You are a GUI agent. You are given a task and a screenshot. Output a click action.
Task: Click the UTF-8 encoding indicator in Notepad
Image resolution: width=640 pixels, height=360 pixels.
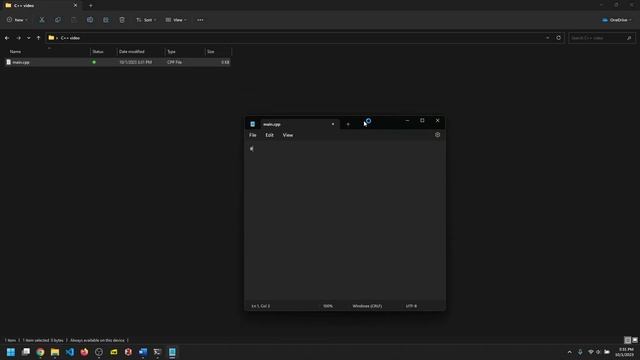pos(411,306)
